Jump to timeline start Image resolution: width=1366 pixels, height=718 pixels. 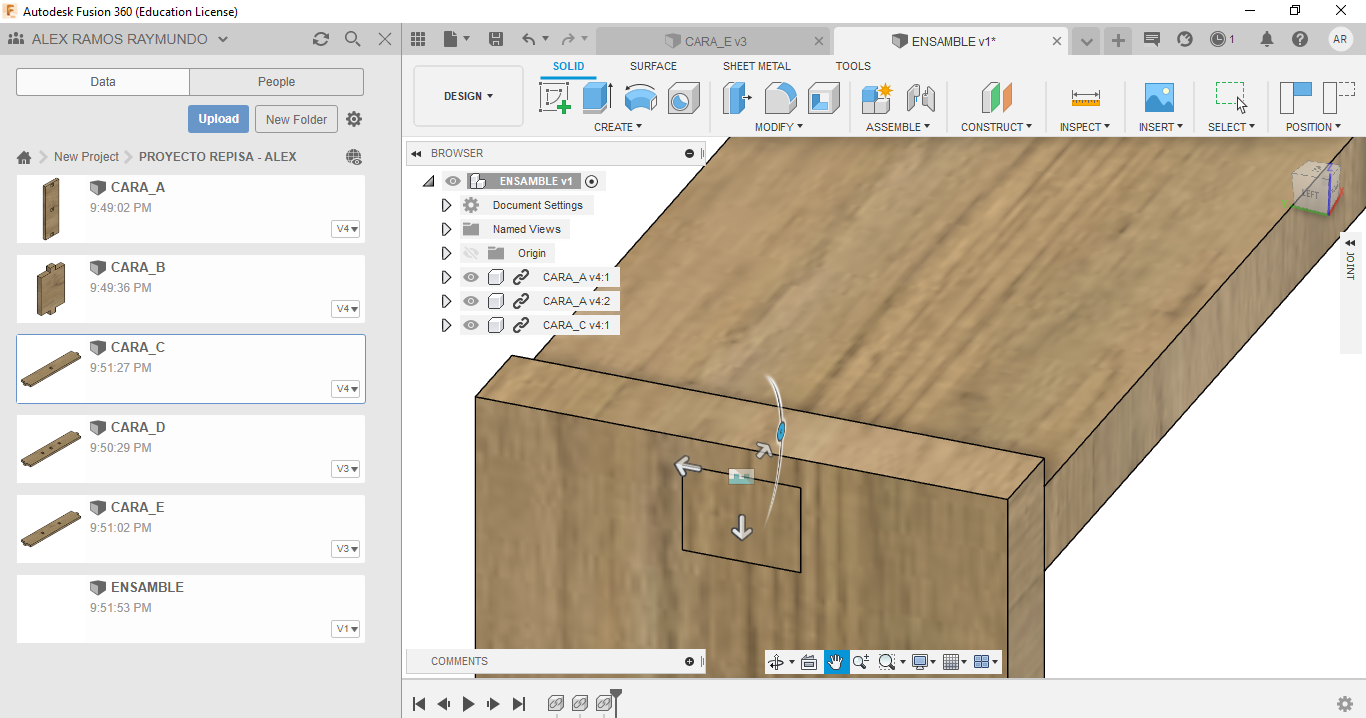tap(419, 704)
